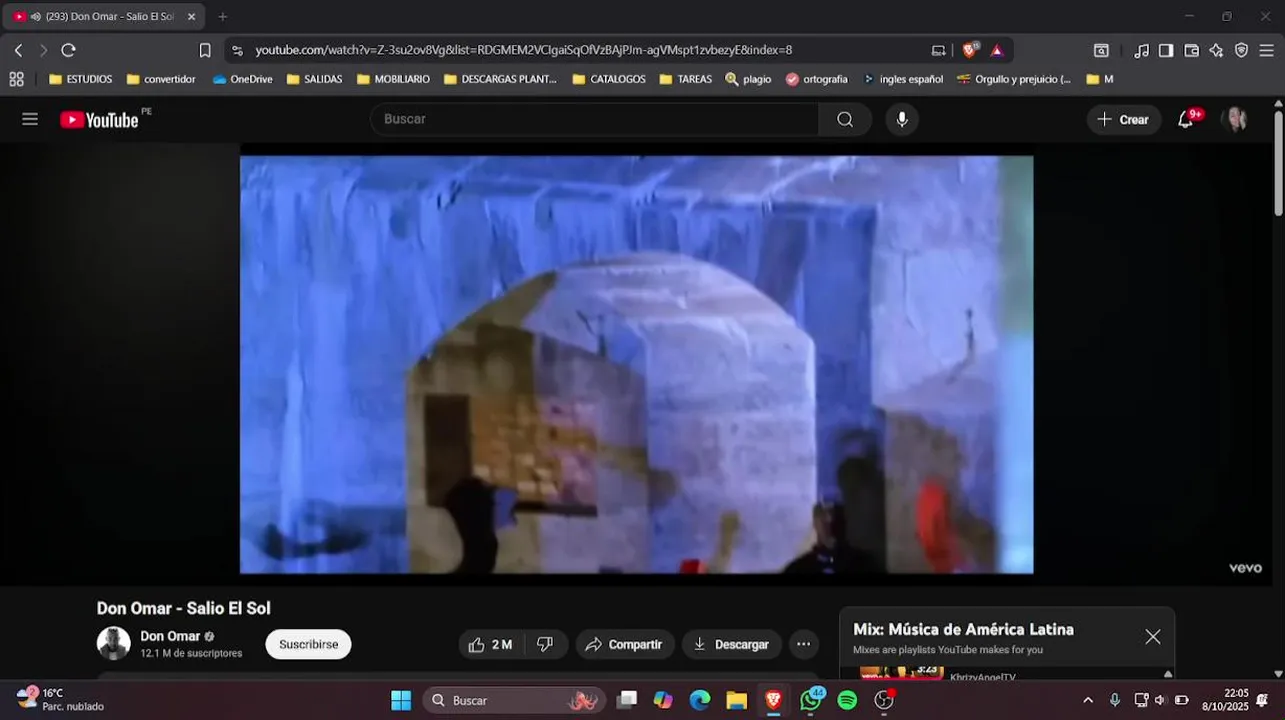Open the Windows Start menu

[401, 700]
